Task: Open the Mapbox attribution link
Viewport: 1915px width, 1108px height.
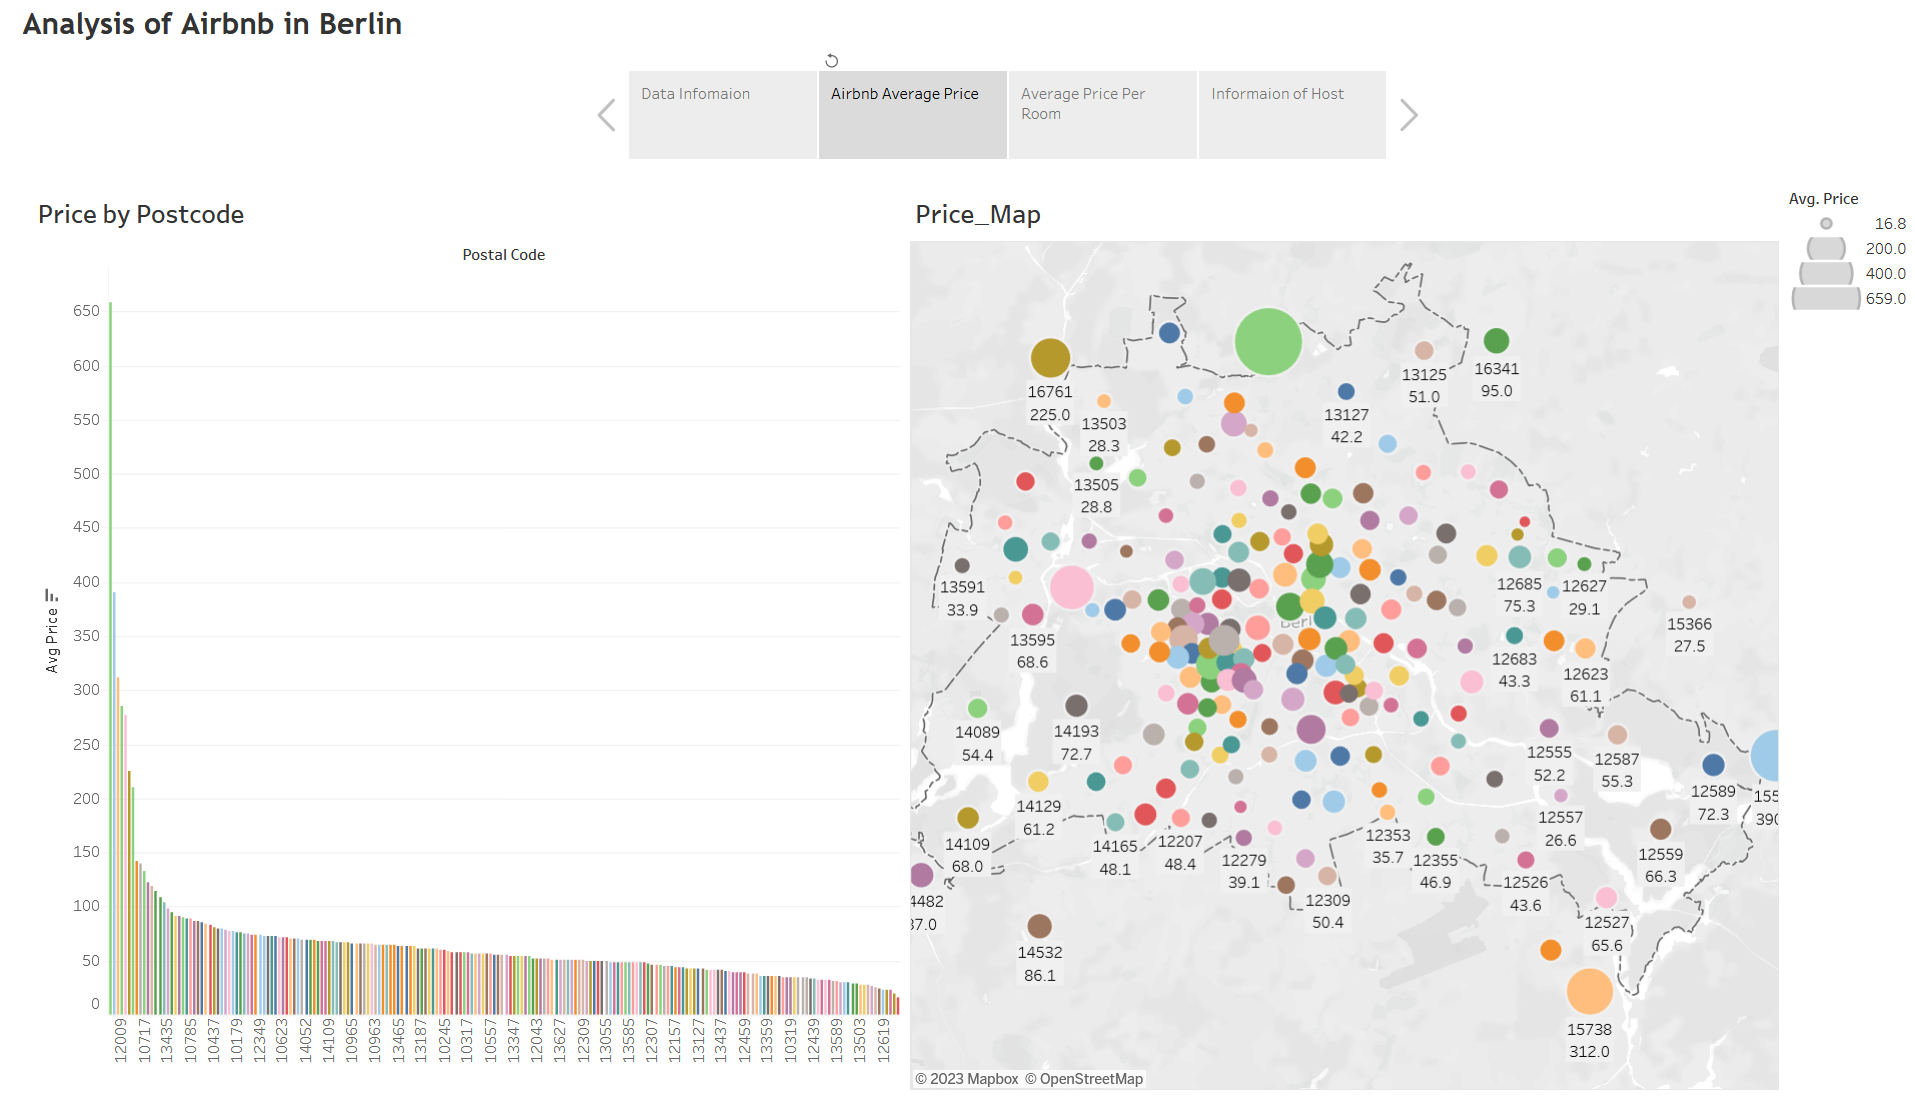Action: [x=973, y=1079]
